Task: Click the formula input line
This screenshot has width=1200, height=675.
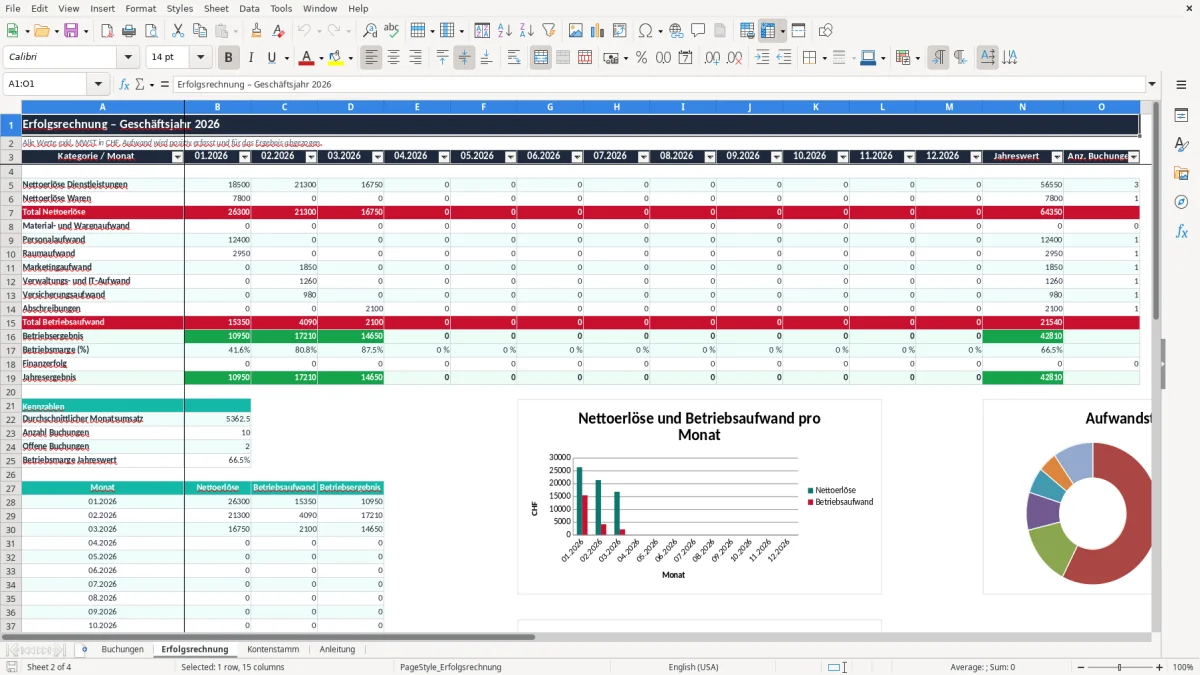Action: pos(659,84)
